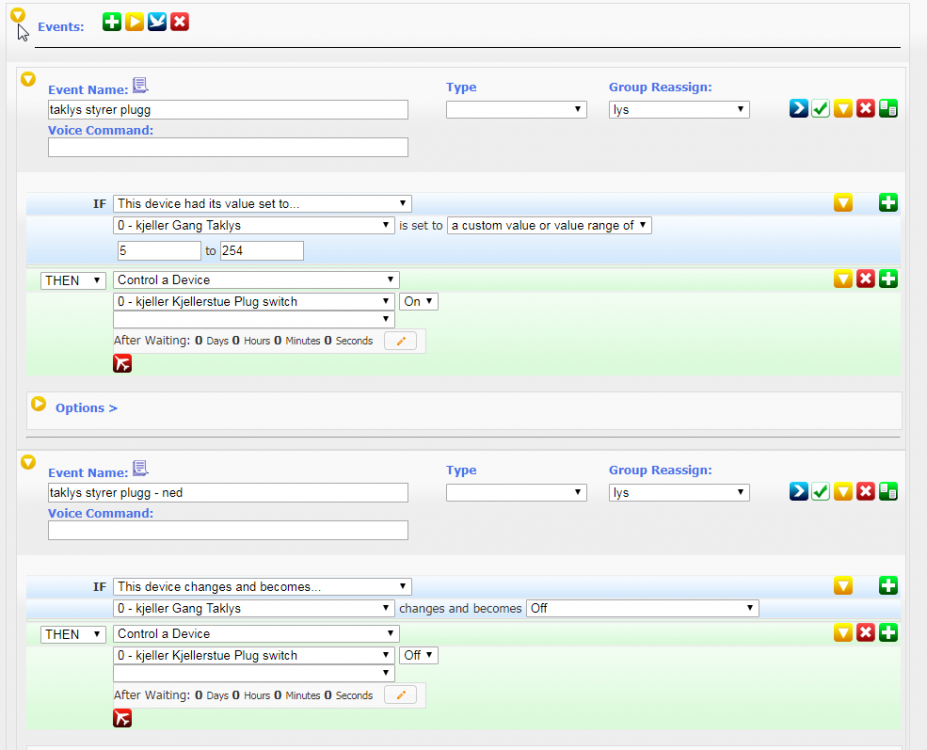This screenshot has height=750, width=927.
Task: Toggle green checkmark on 'taklys styrer plugg - ned'
Action: point(821,491)
